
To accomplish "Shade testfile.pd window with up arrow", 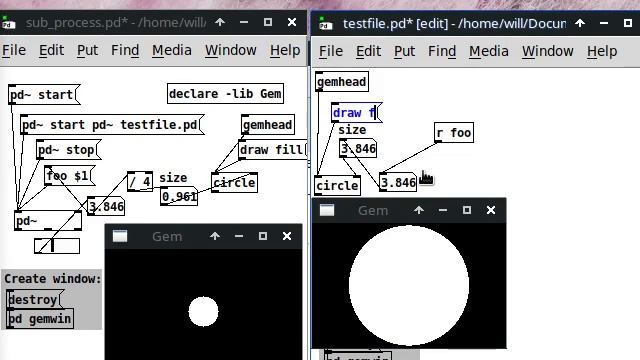I will pos(580,23).
